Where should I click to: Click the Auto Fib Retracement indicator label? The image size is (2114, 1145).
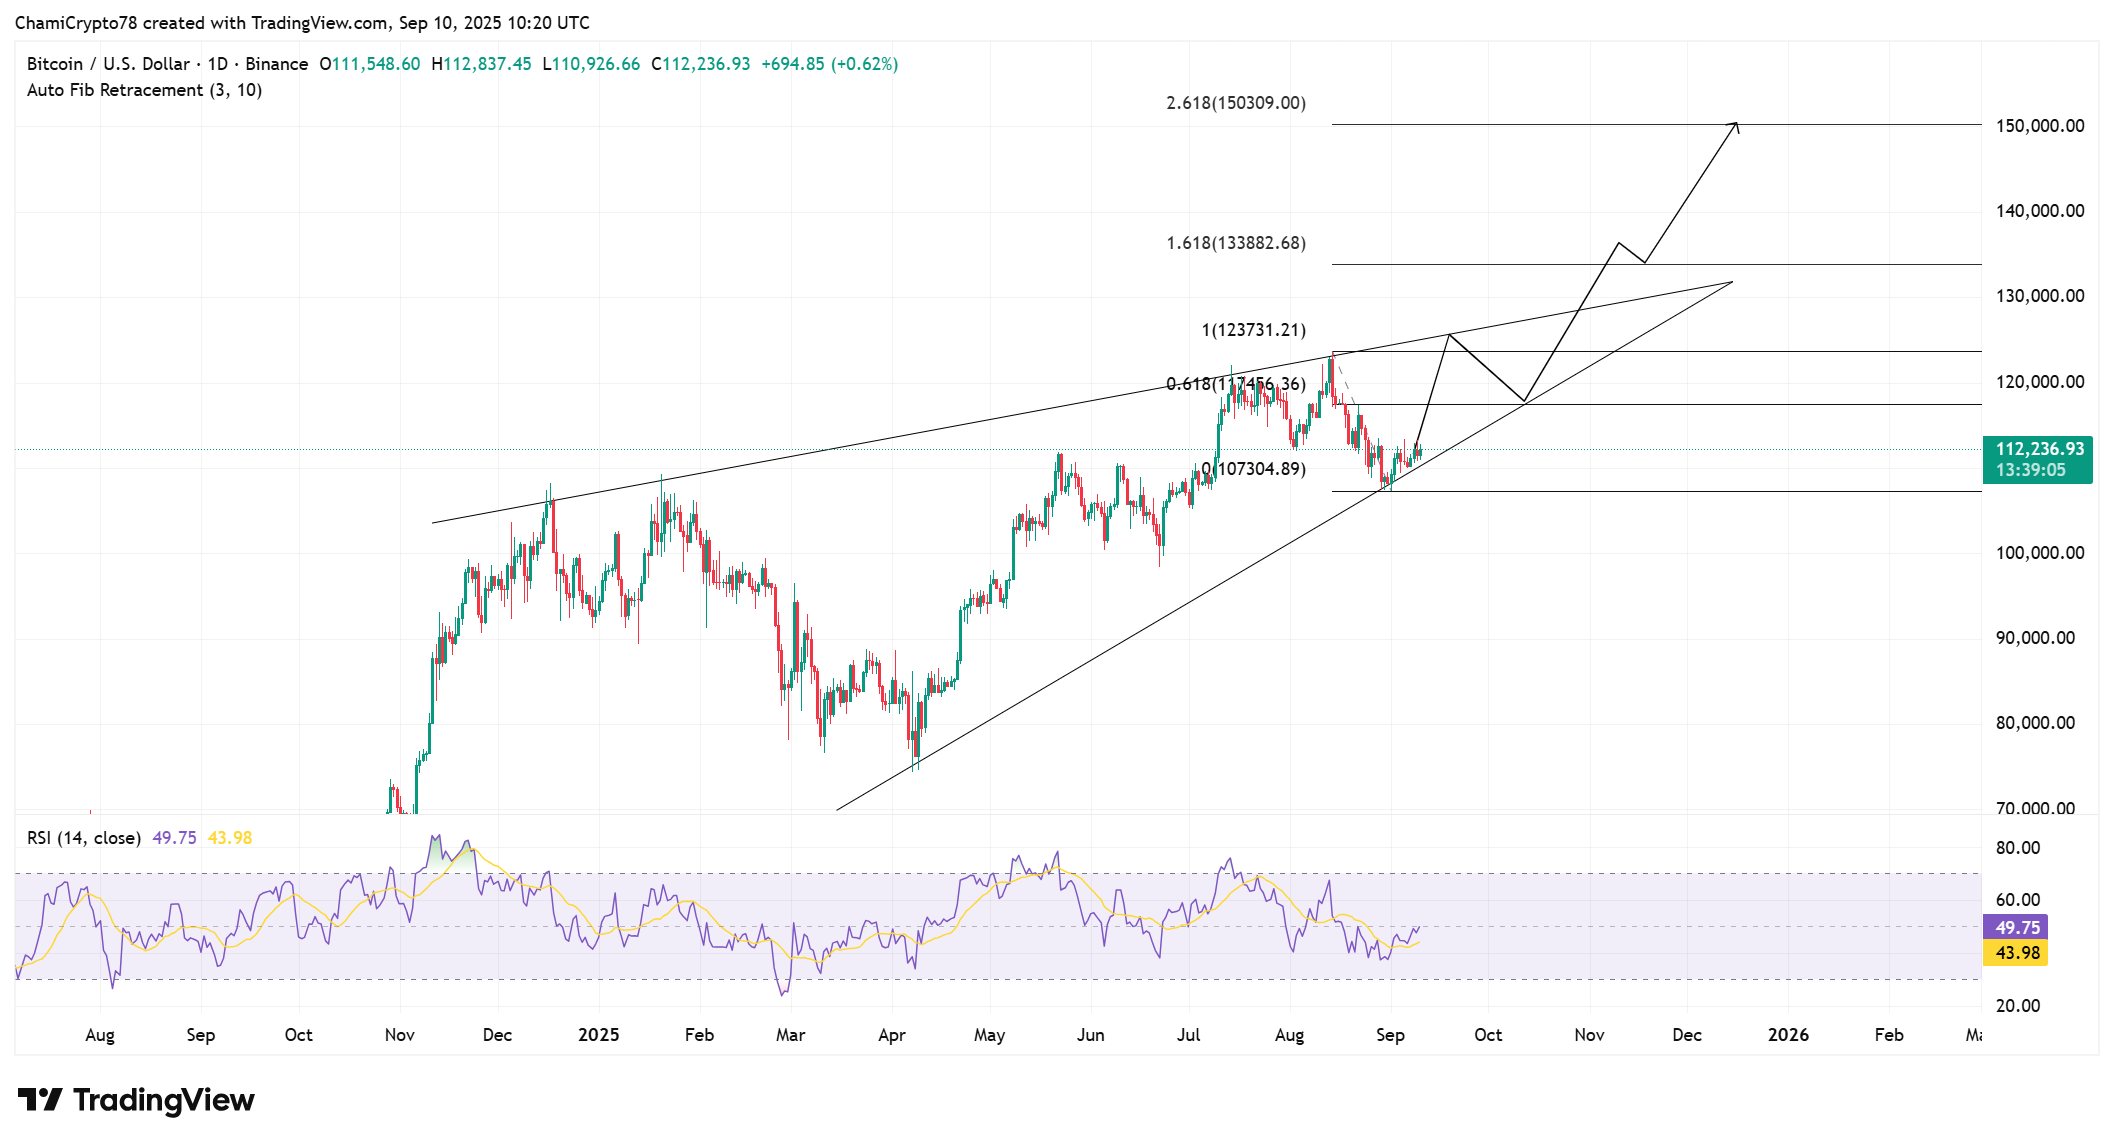click(x=144, y=90)
